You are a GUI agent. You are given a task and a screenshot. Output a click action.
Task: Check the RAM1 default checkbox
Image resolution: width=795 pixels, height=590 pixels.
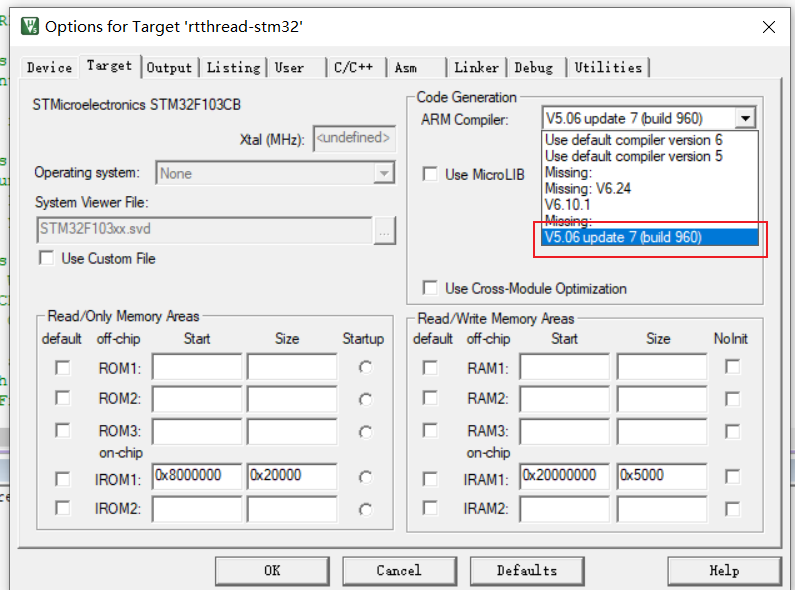(x=430, y=367)
